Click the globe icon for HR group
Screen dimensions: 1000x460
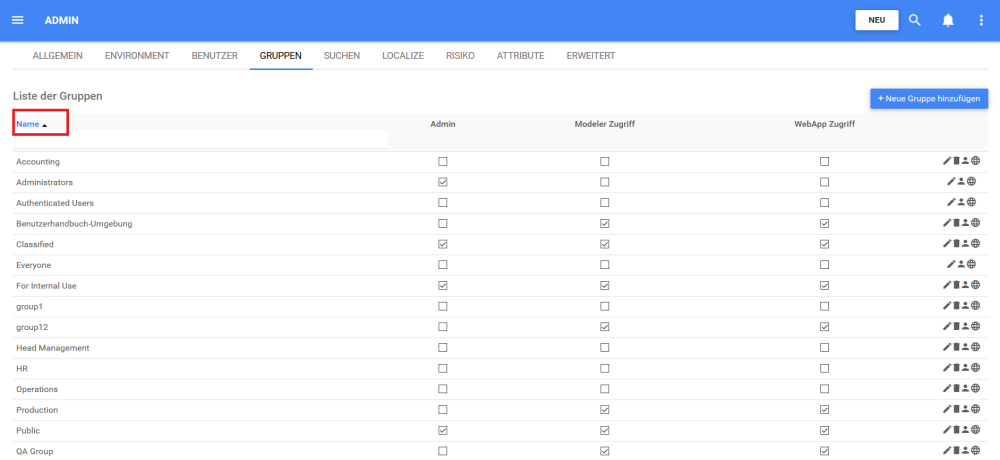975,368
